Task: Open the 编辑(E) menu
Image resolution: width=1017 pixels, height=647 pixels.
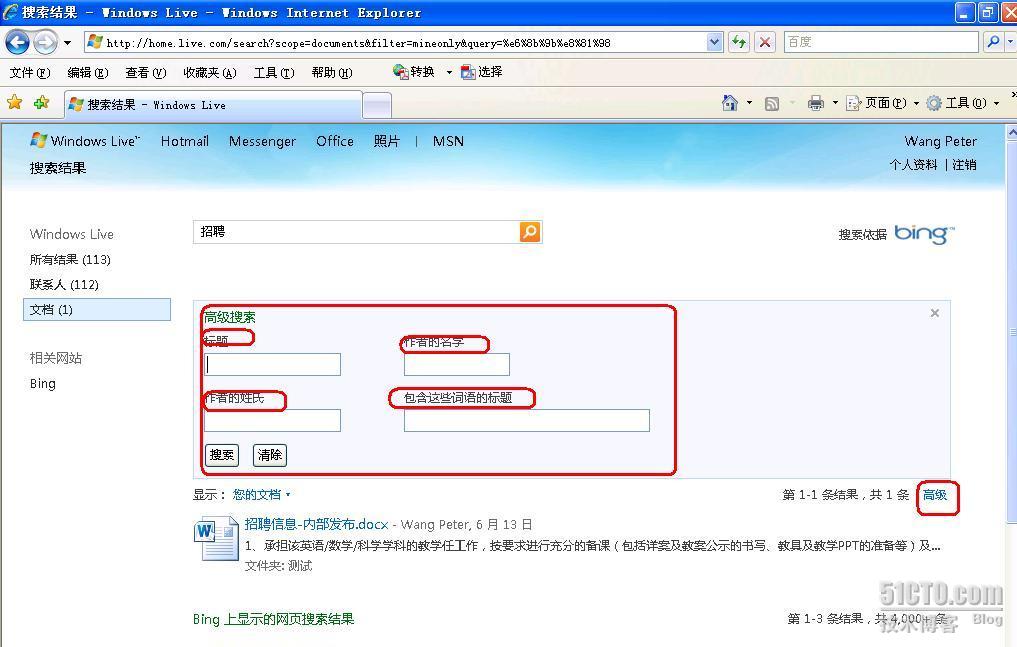Action: (88, 73)
